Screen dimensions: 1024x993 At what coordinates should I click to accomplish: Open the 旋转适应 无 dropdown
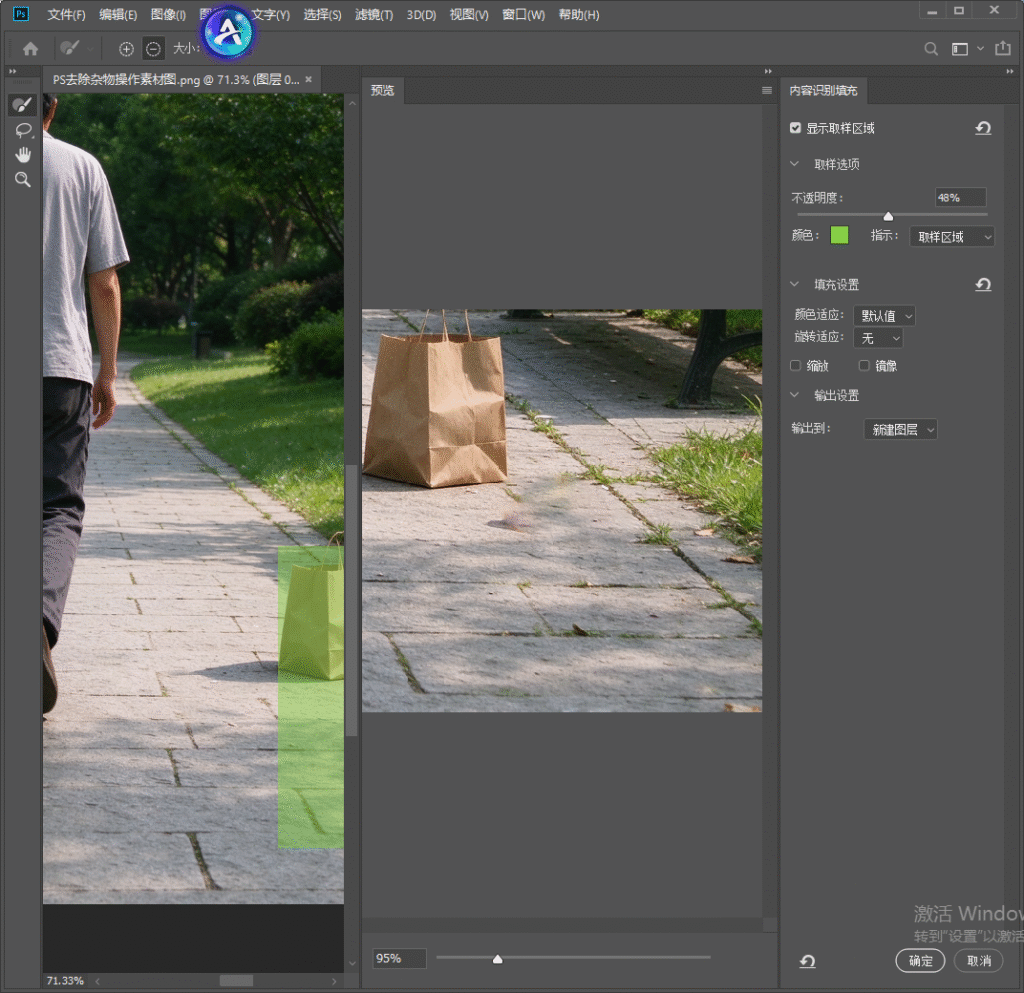pyautogui.click(x=878, y=338)
